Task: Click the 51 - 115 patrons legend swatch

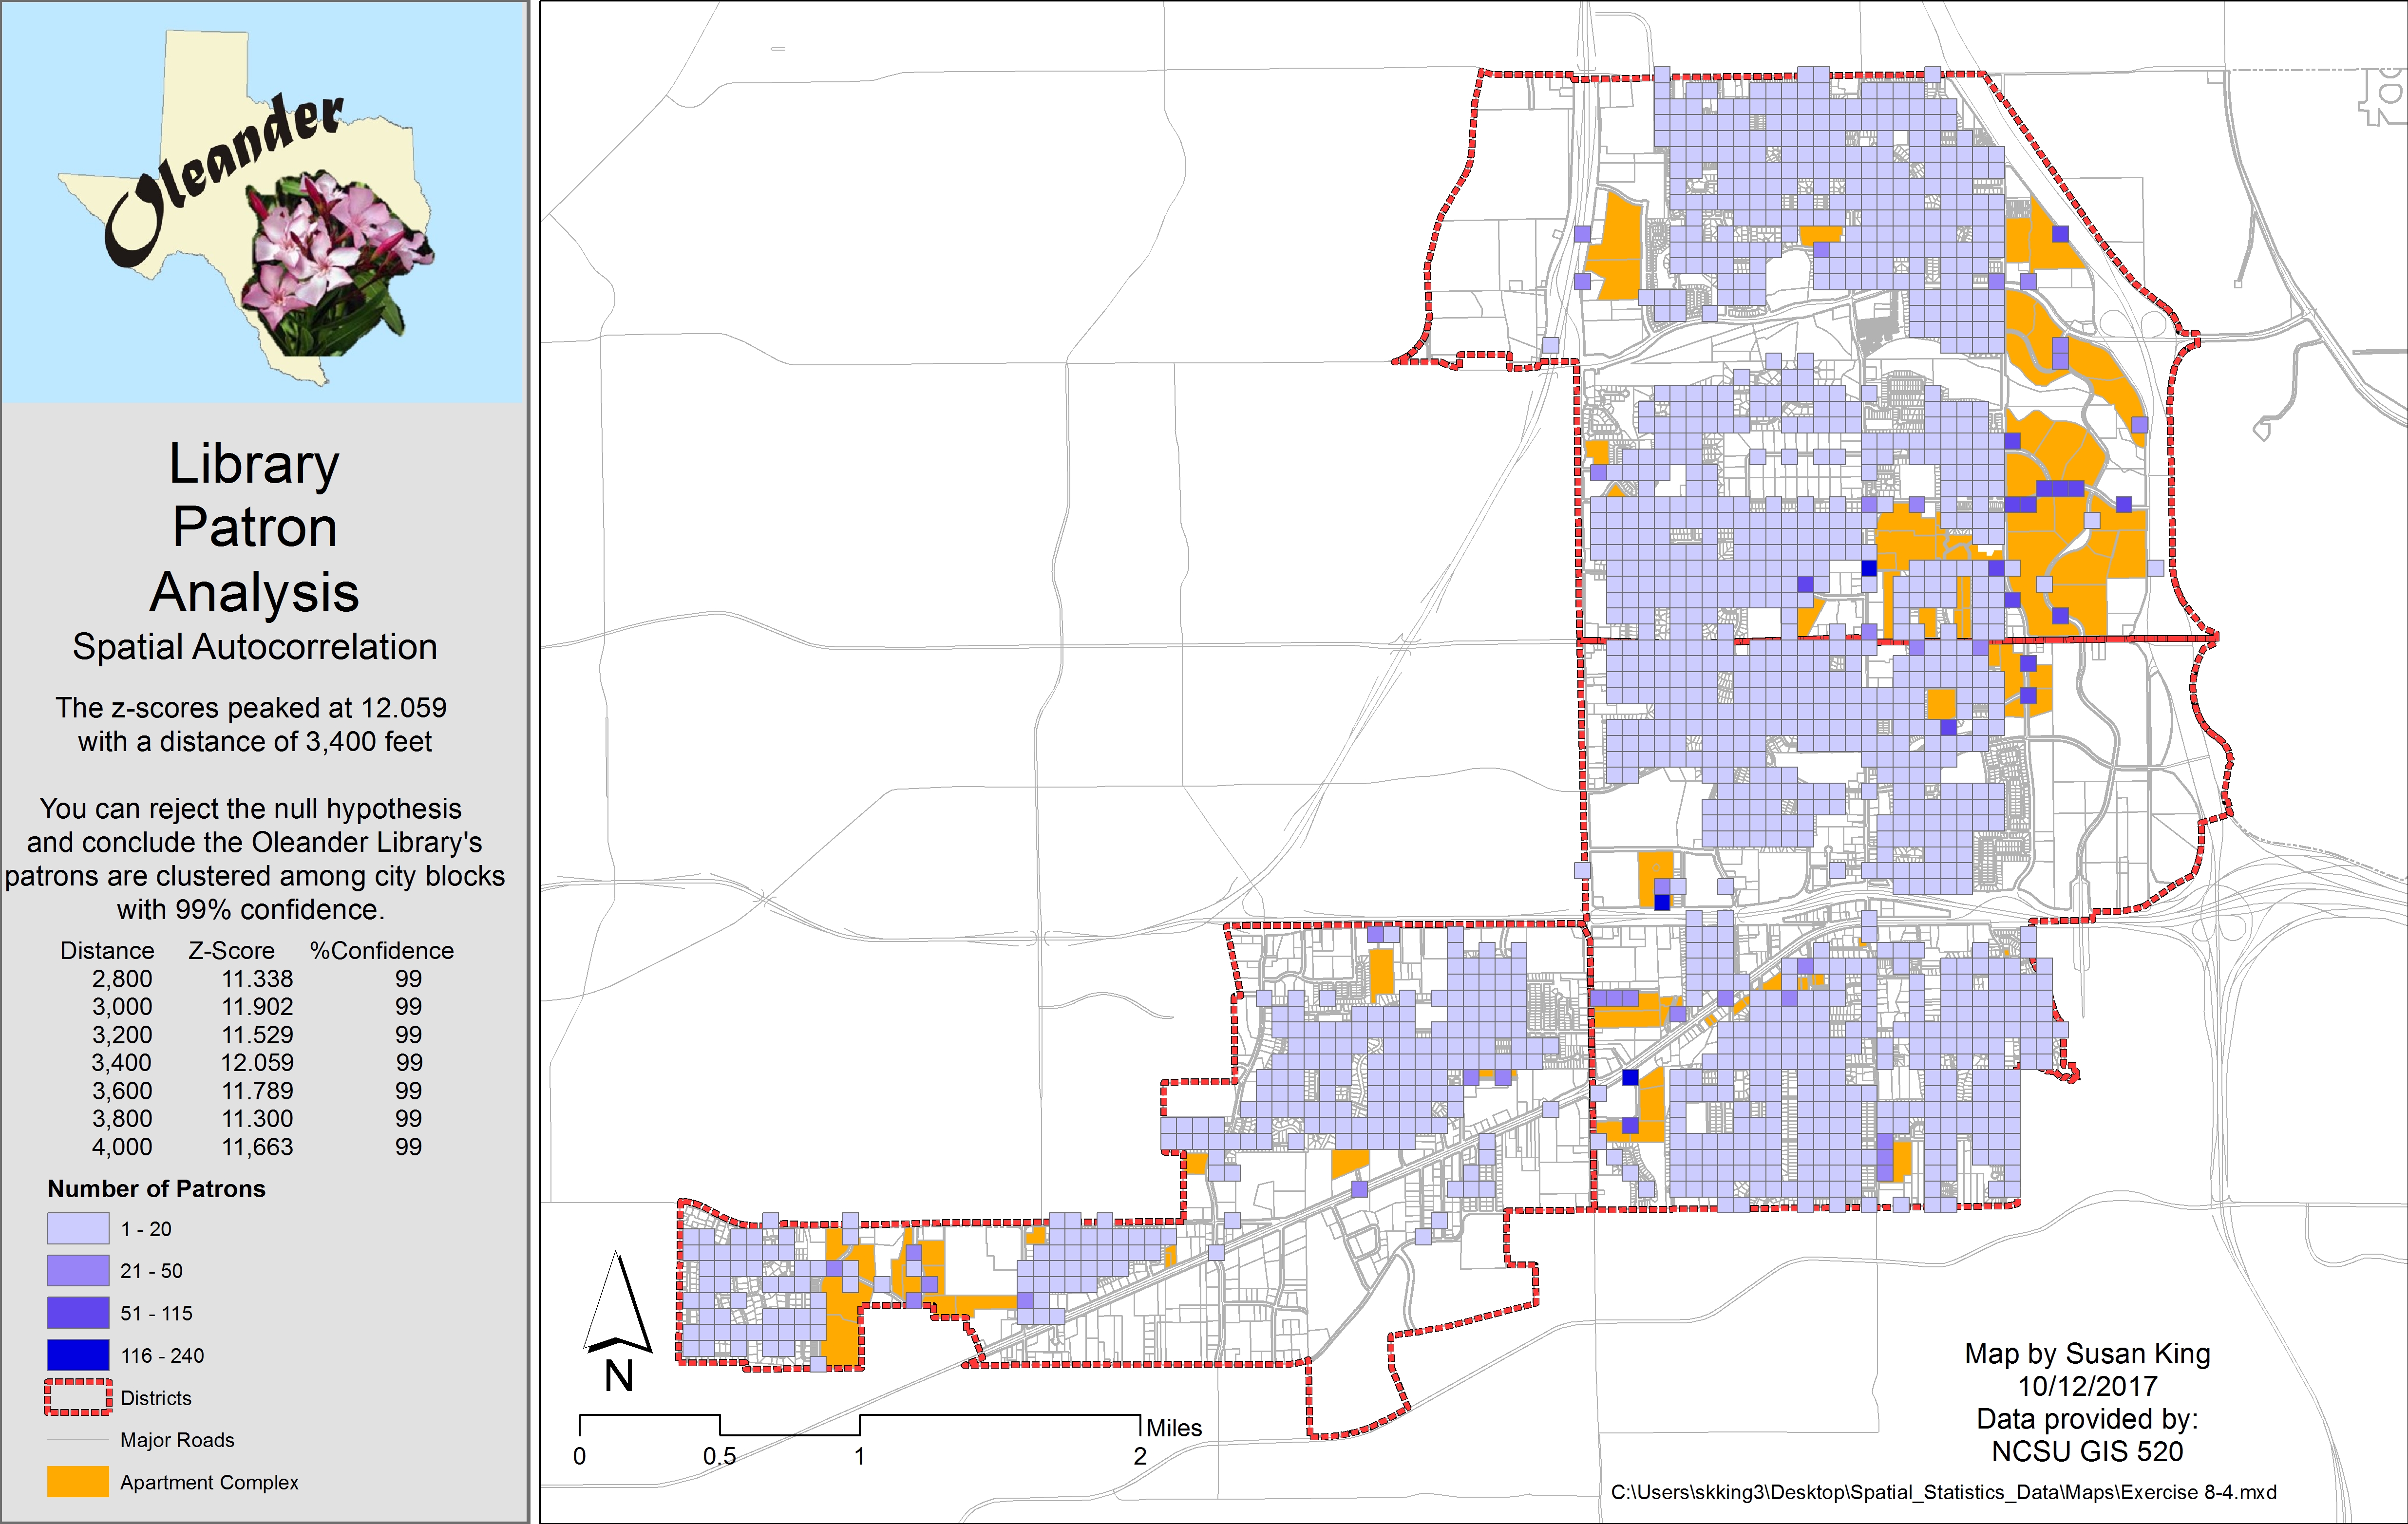Action: pyautogui.click(x=78, y=1313)
